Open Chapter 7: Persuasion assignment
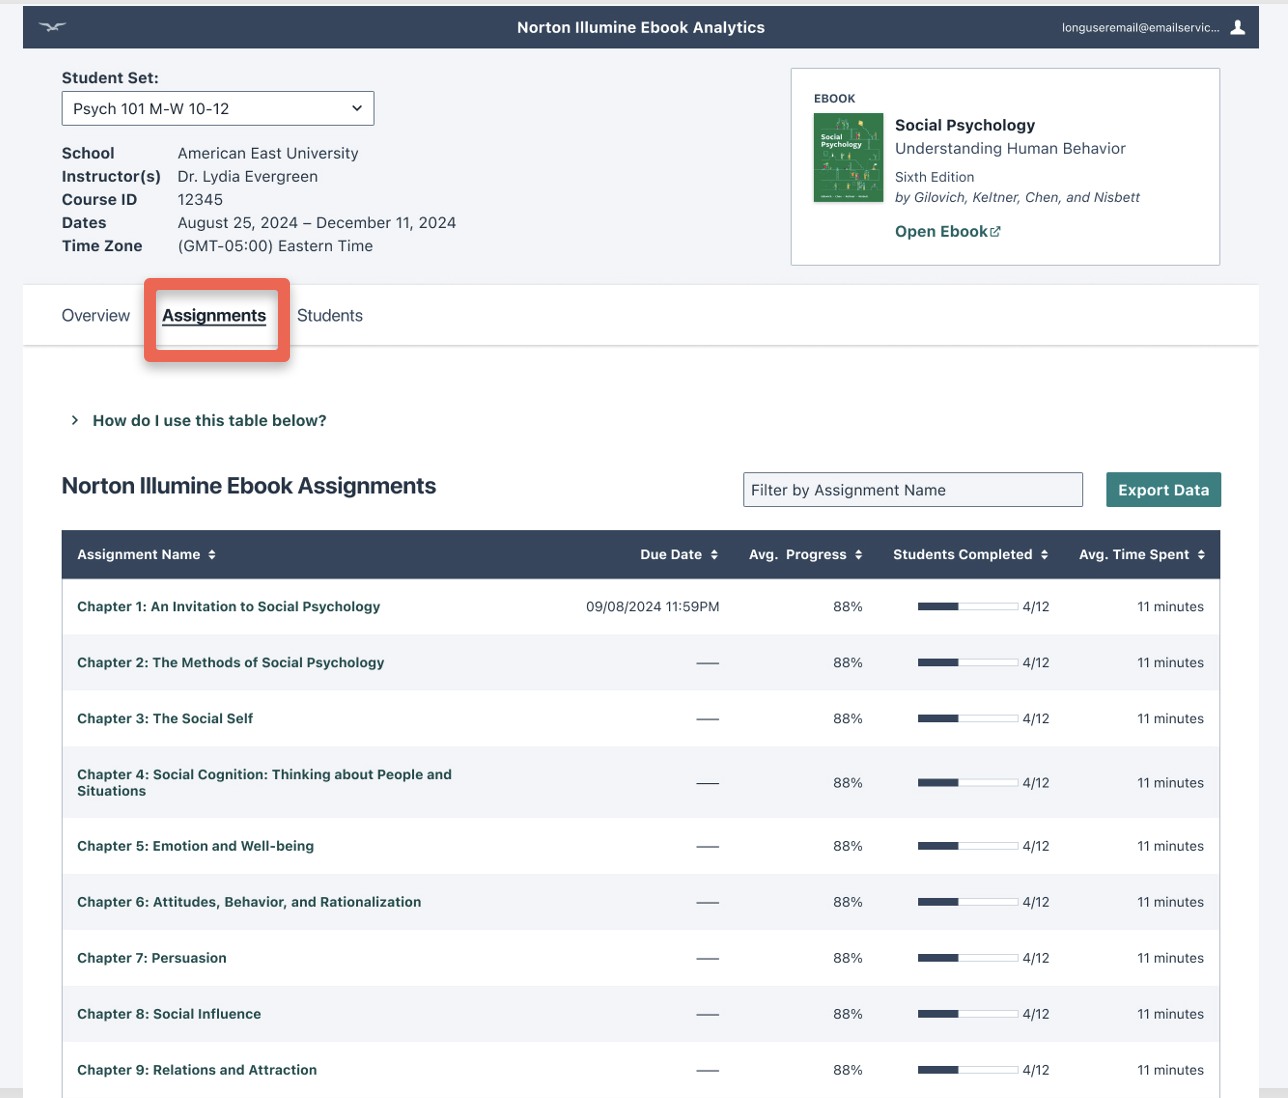Viewport: 1288px width, 1098px height. [x=152, y=958]
